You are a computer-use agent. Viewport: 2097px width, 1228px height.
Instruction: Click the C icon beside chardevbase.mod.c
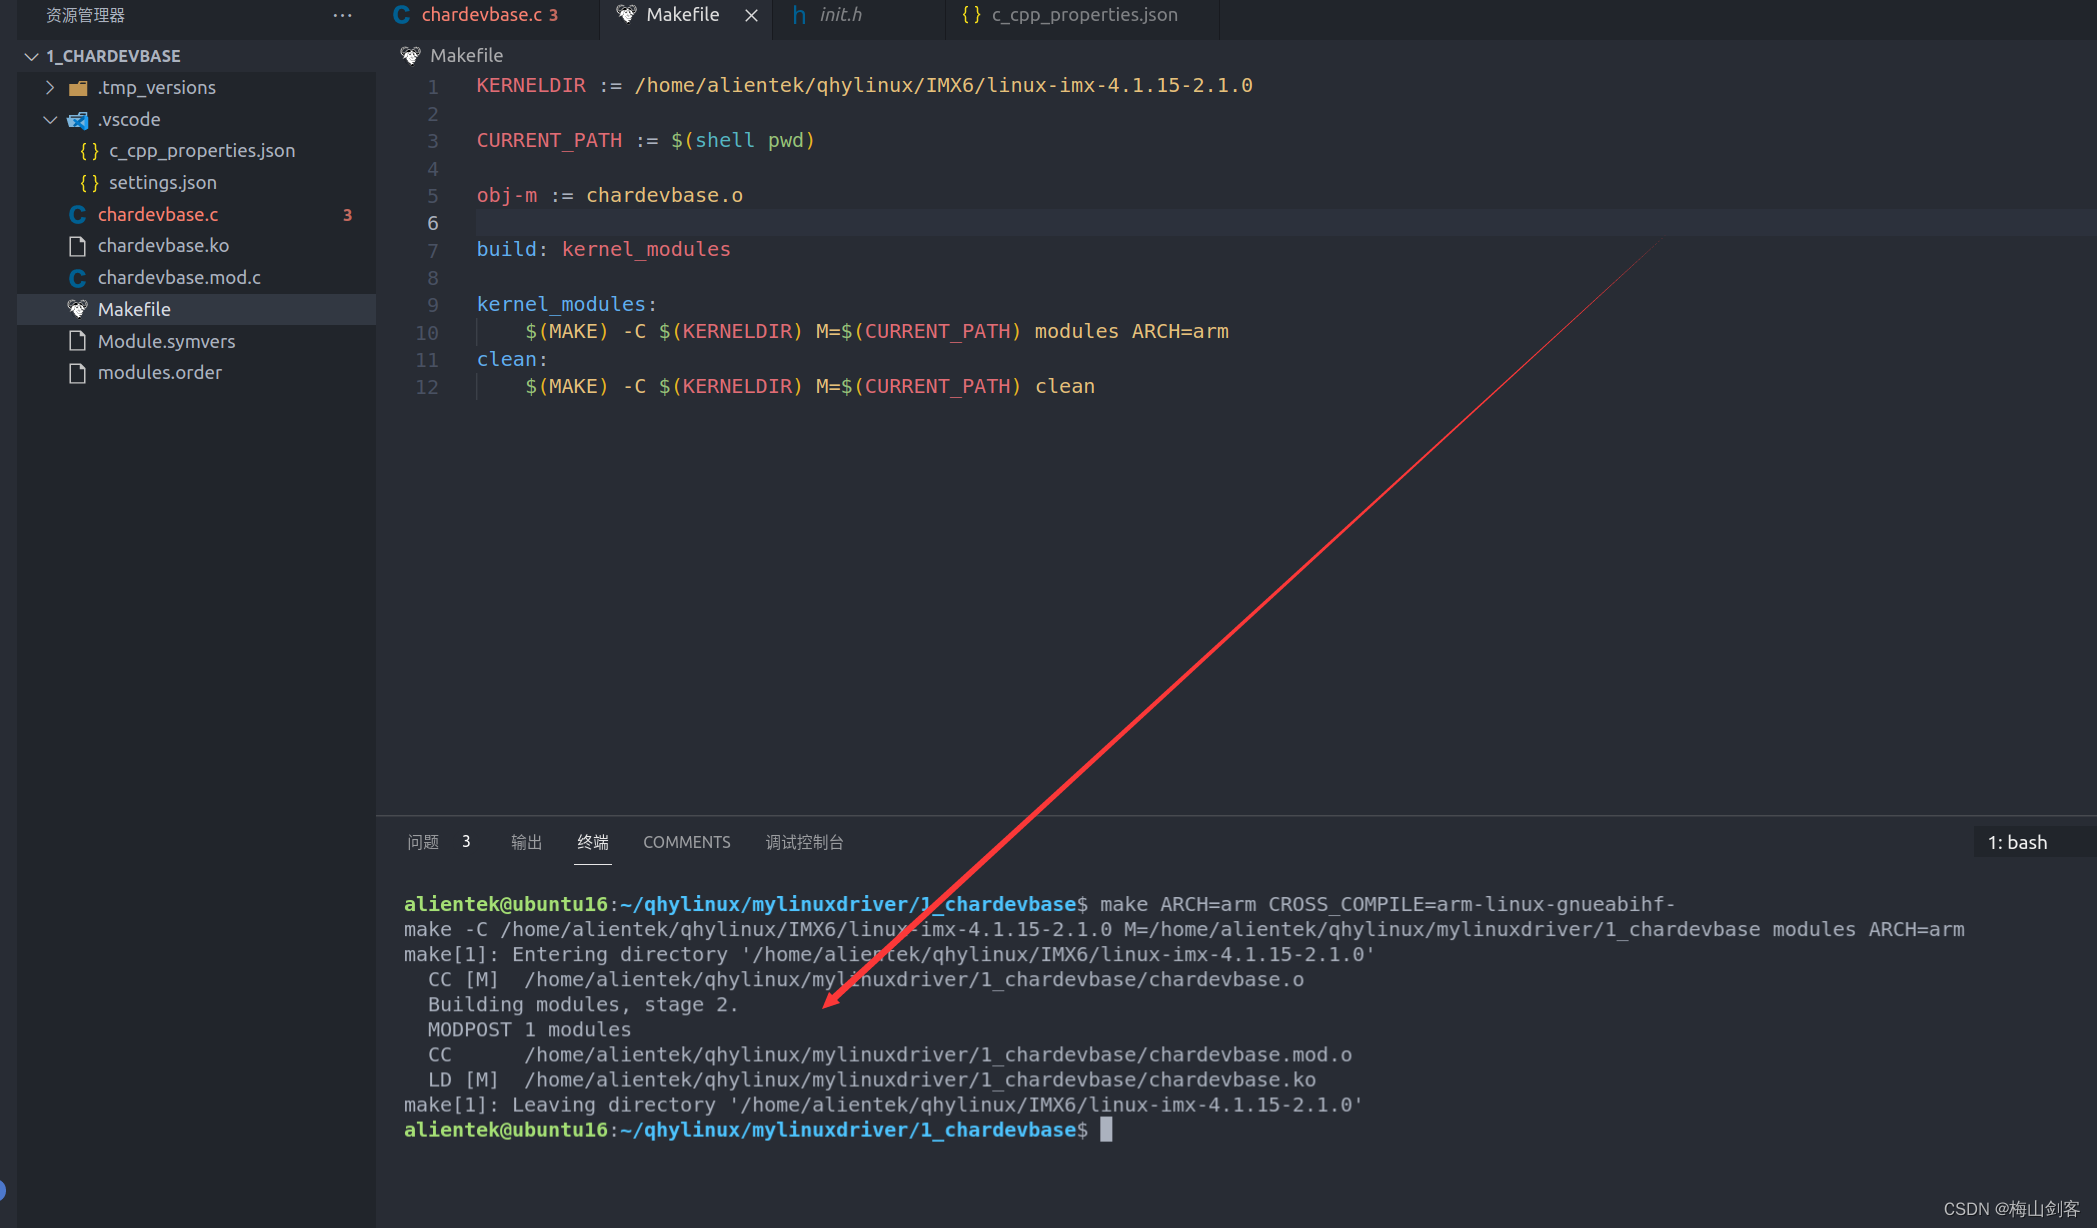(77, 278)
